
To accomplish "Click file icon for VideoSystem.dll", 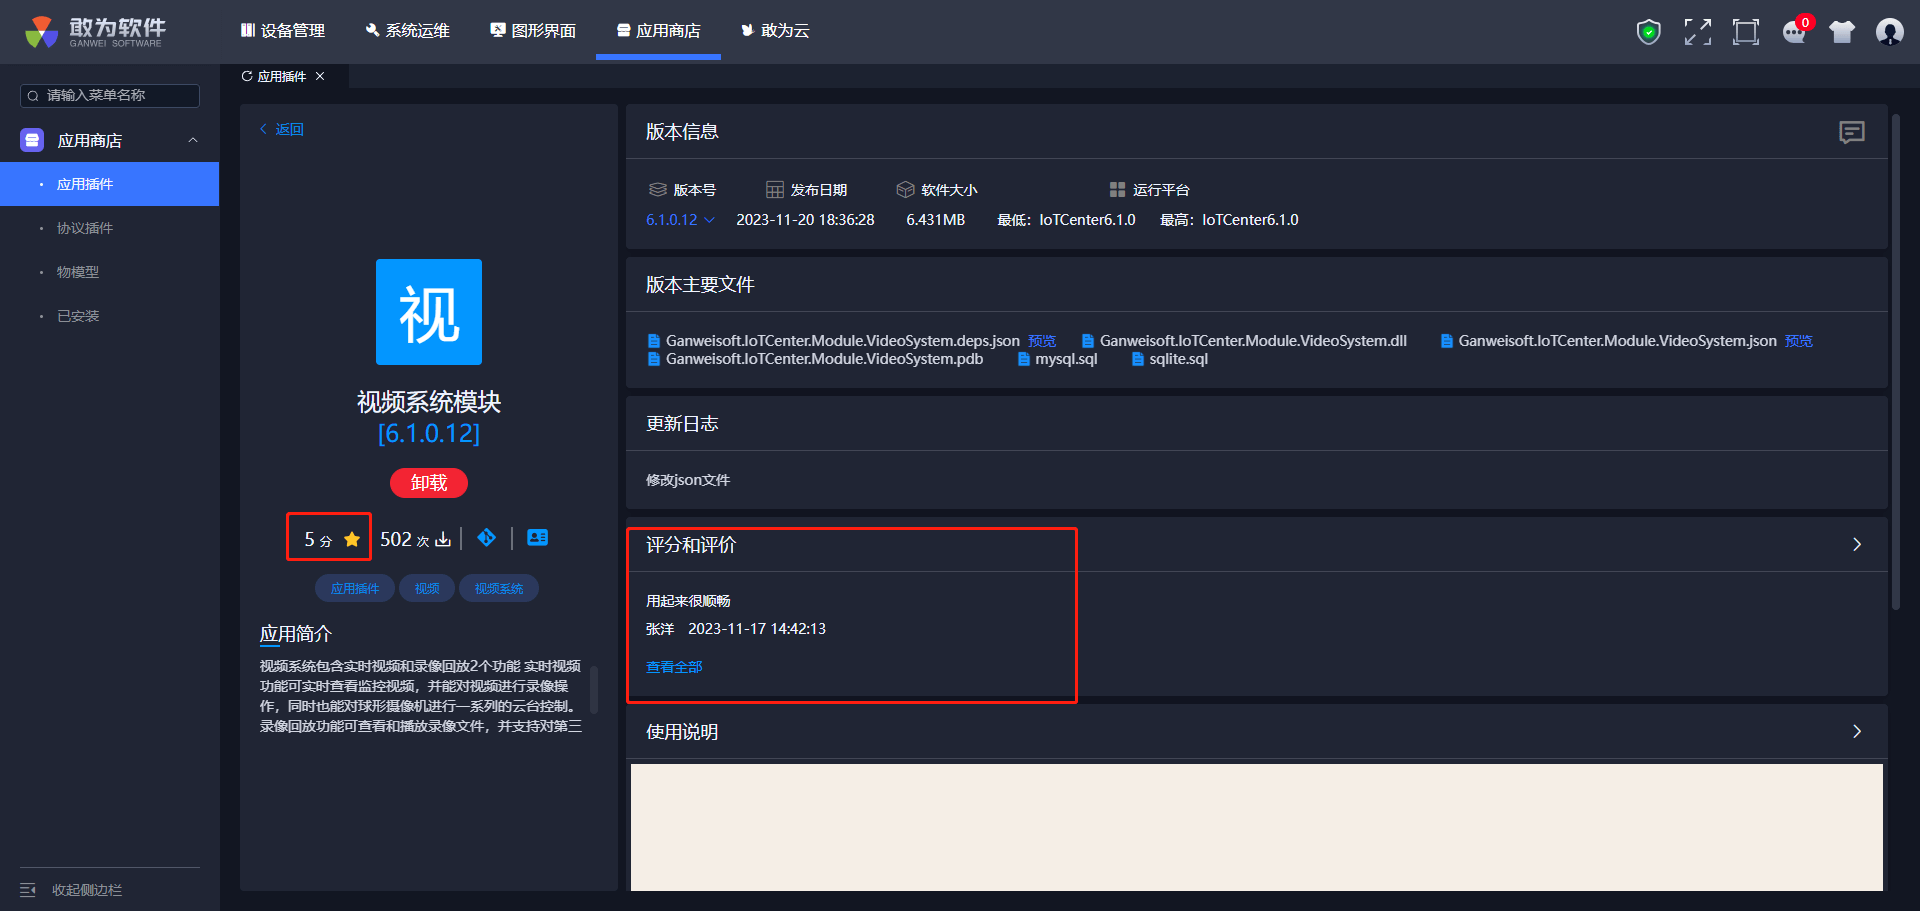I will [x=1088, y=341].
